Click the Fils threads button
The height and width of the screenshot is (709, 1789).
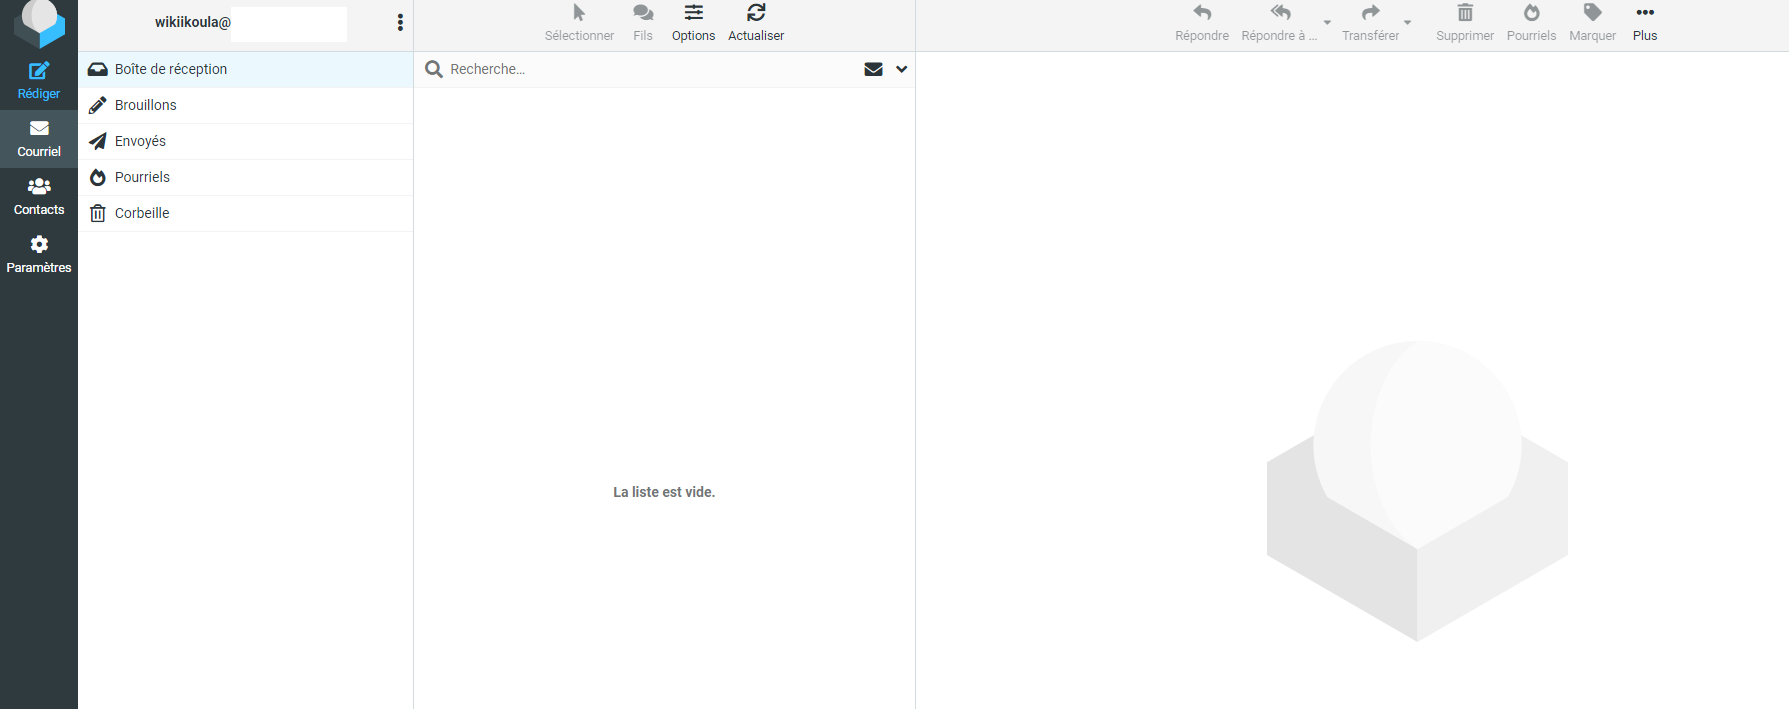pos(643,23)
